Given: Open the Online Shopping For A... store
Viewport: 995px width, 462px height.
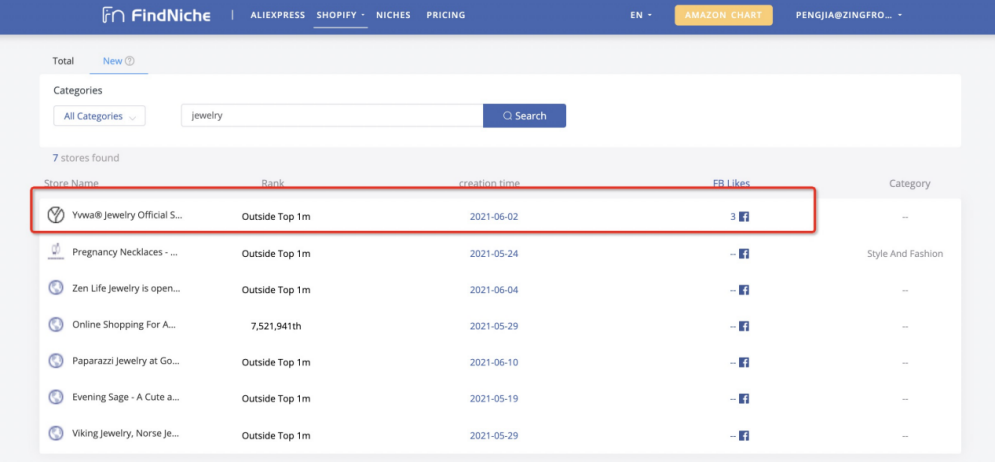Looking at the screenshot, I should (124, 325).
